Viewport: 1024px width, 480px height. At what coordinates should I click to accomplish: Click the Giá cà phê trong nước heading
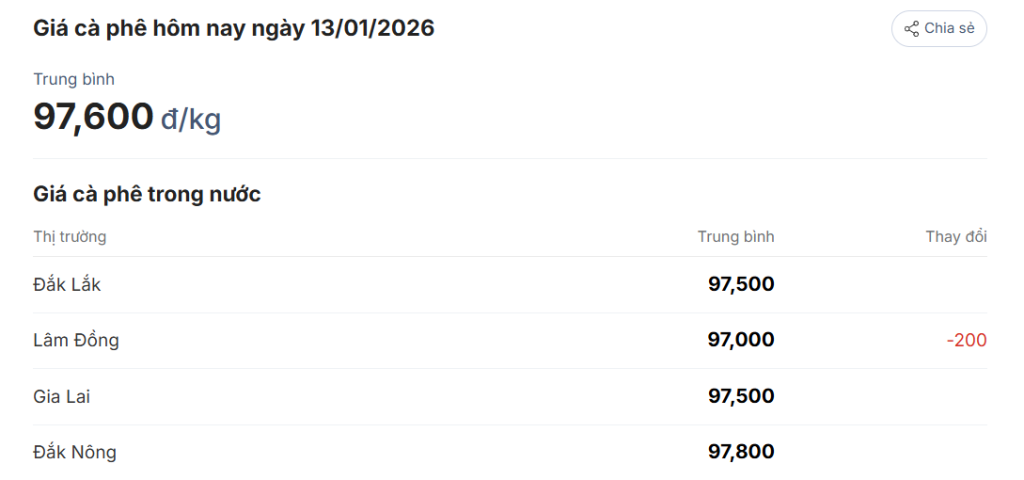tap(147, 194)
